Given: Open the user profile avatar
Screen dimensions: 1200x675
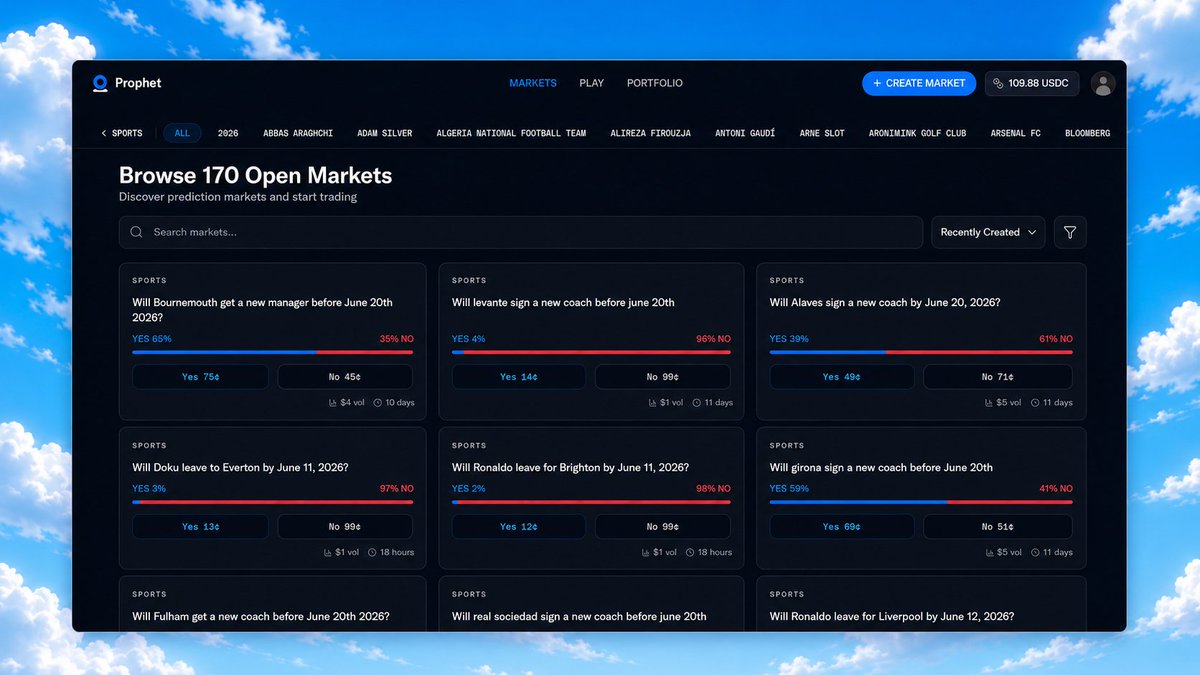Looking at the screenshot, I should pyautogui.click(x=1103, y=83).
